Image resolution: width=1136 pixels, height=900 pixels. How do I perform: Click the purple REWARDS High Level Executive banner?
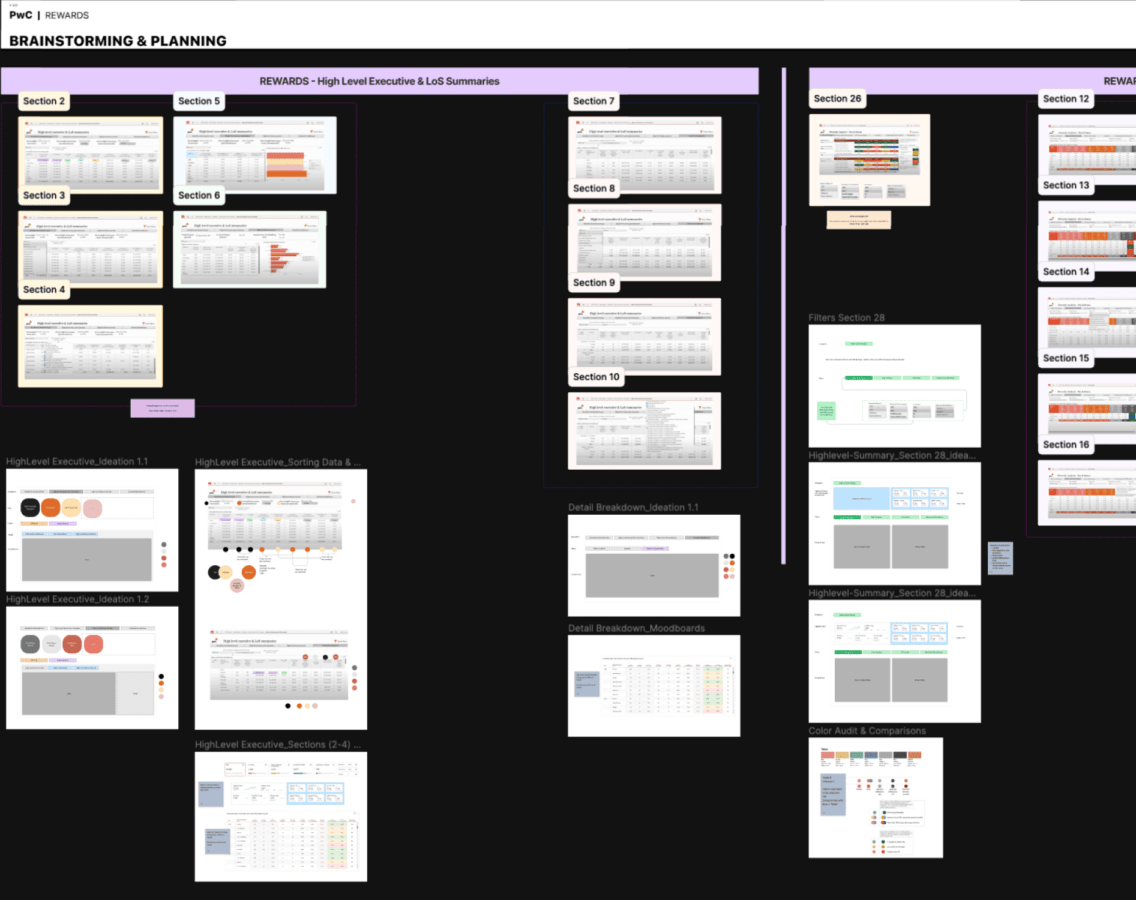[379, 81]
